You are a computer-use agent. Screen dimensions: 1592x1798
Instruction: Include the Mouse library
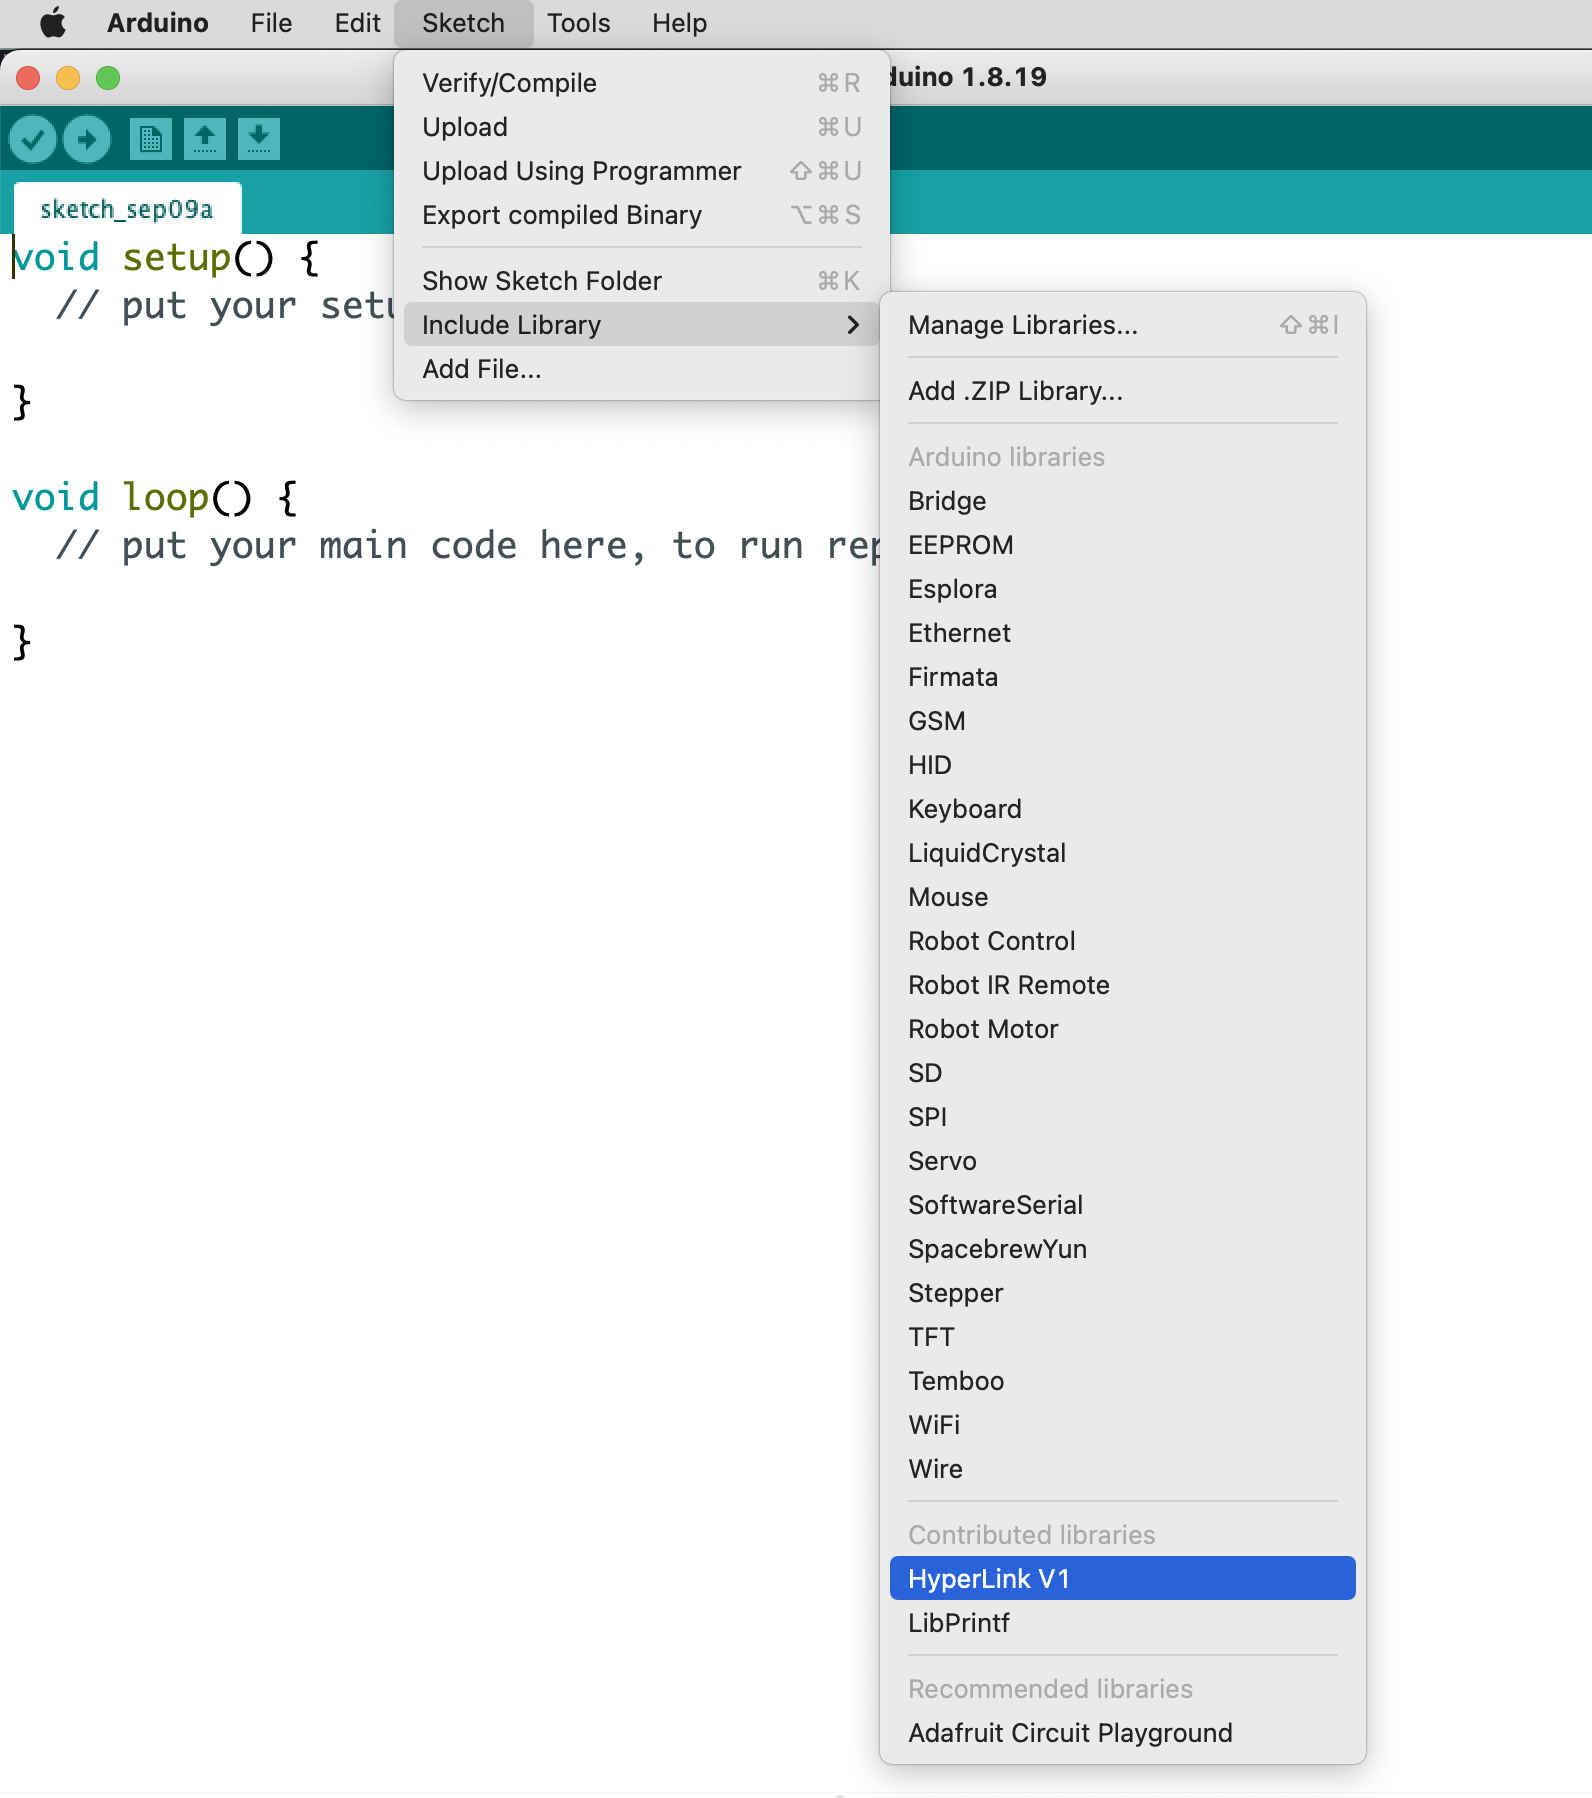click(x=1123, y=897)
